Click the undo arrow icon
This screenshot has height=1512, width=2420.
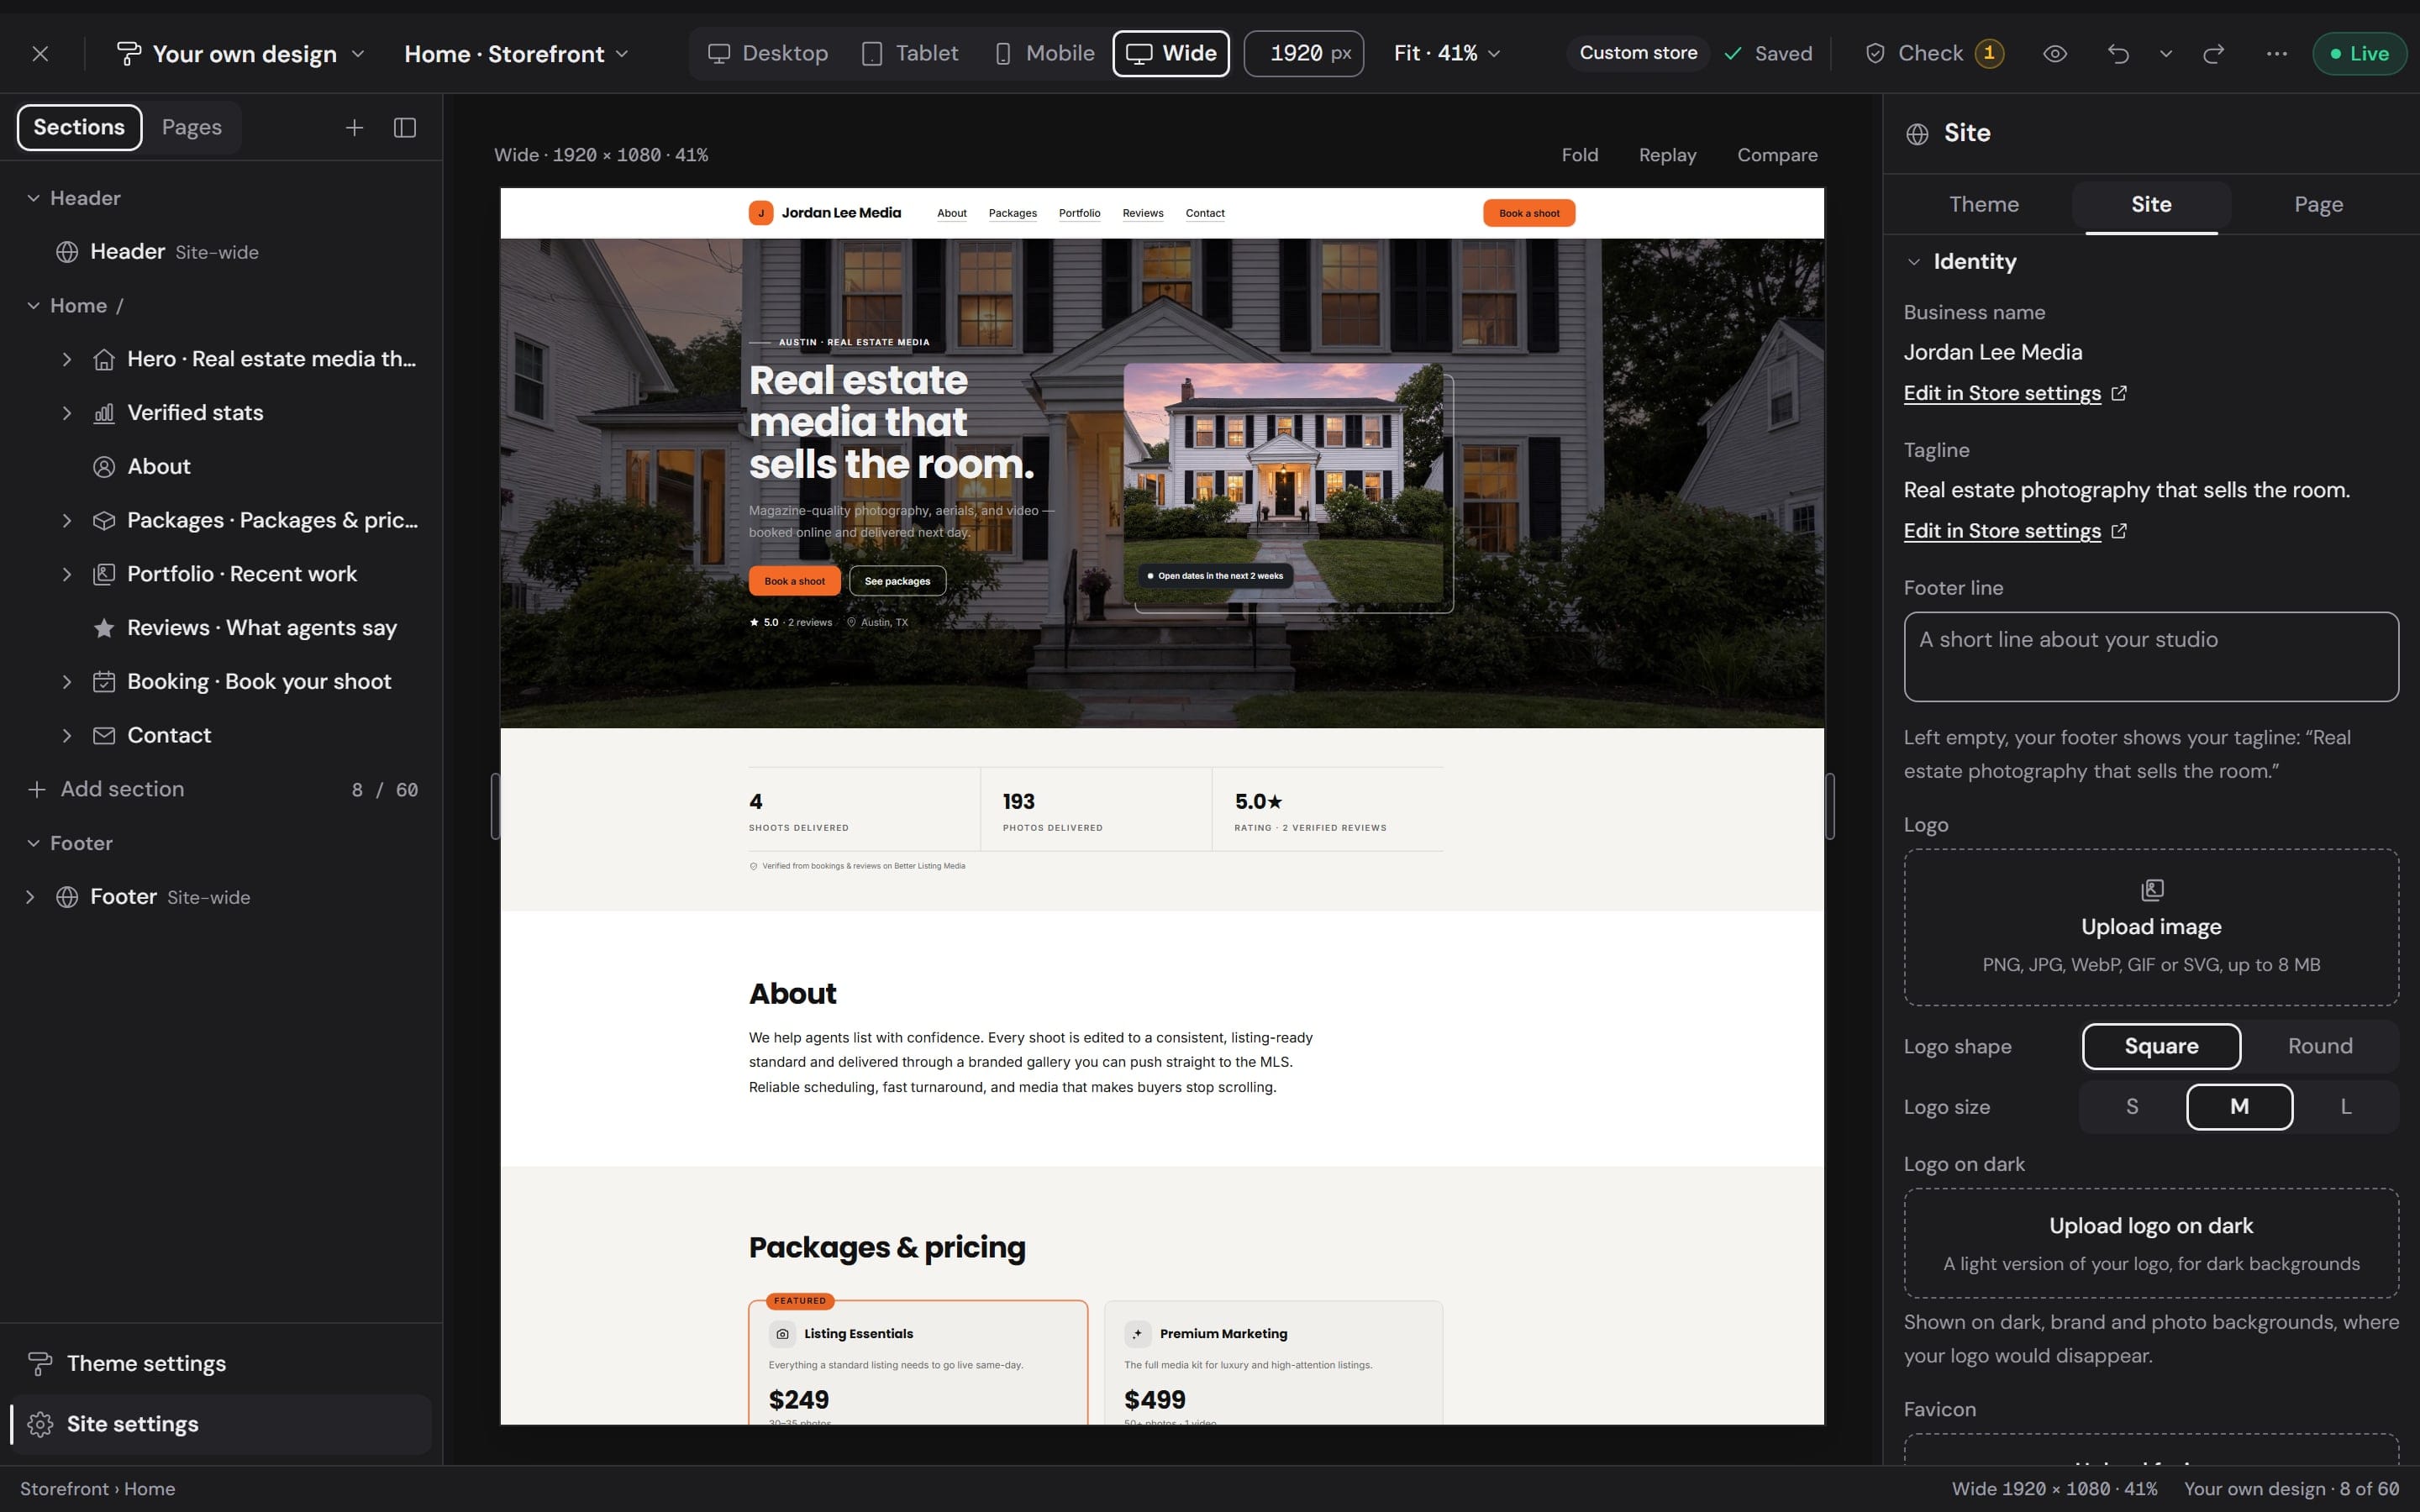coord(2118,54)
